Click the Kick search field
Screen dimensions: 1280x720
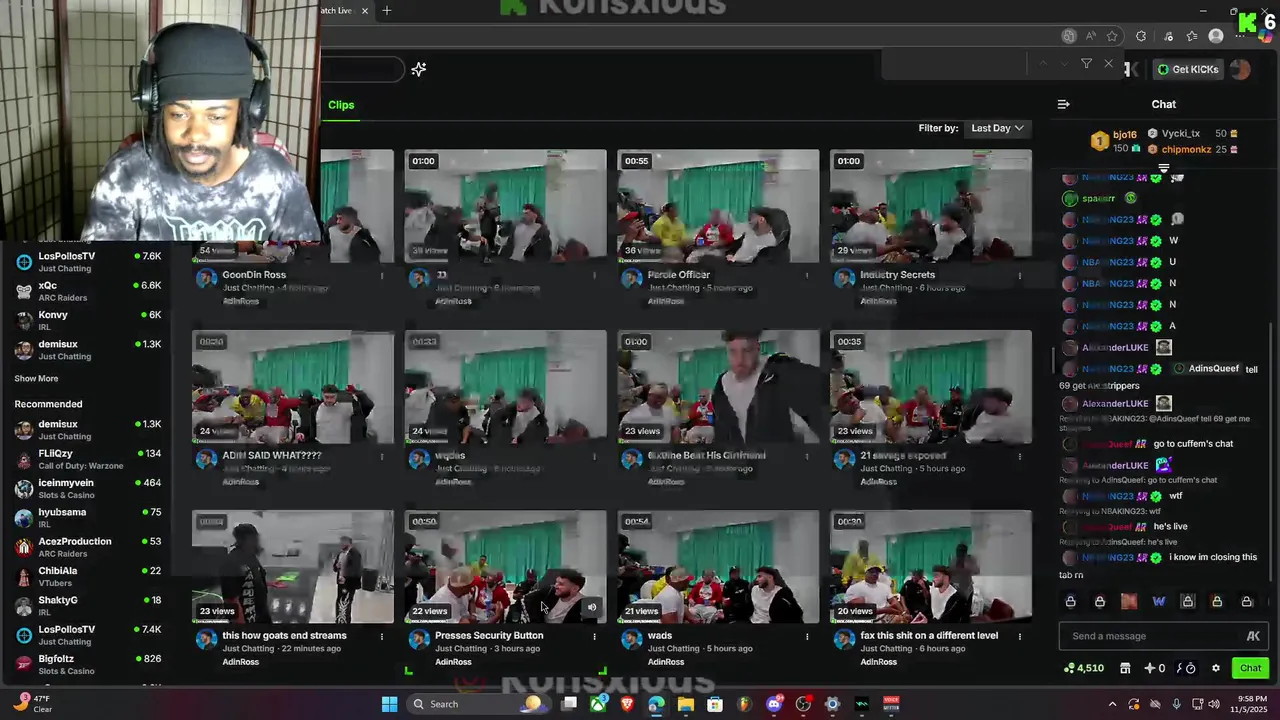(362, 69)
